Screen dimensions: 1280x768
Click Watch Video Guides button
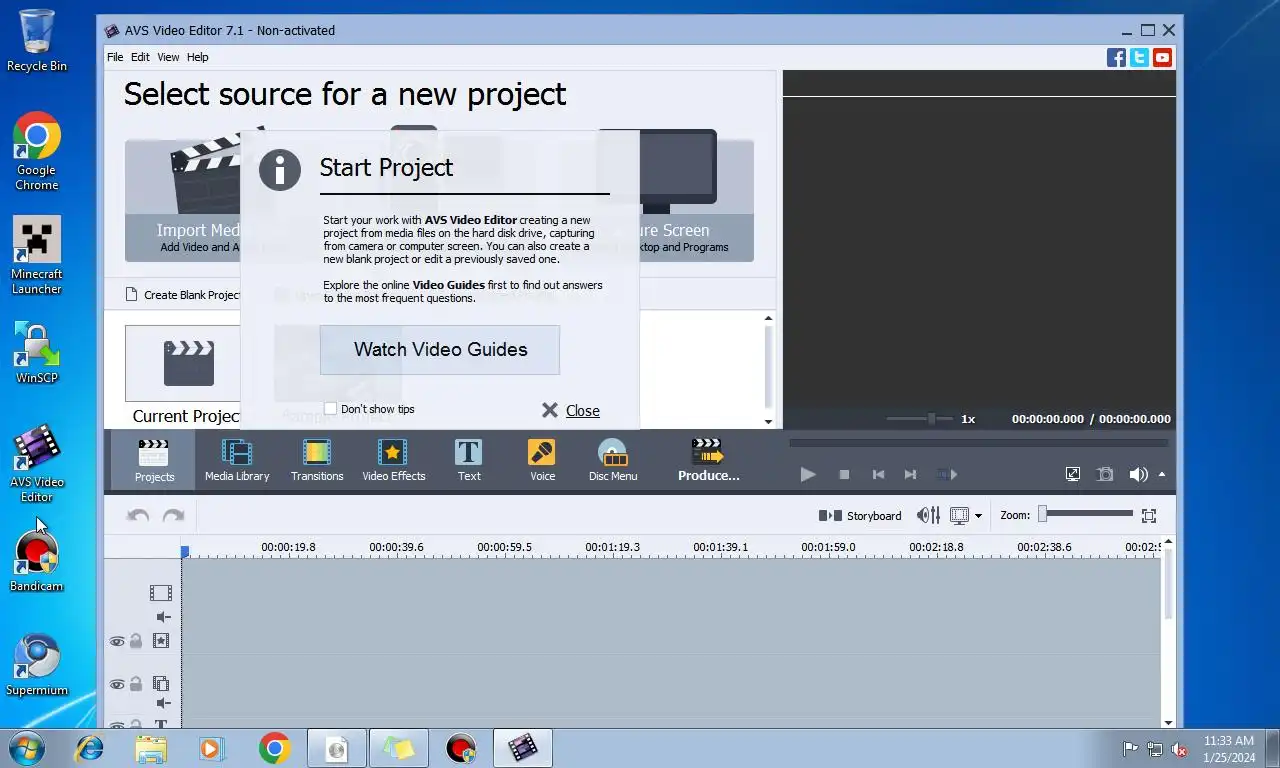point(440,349)
